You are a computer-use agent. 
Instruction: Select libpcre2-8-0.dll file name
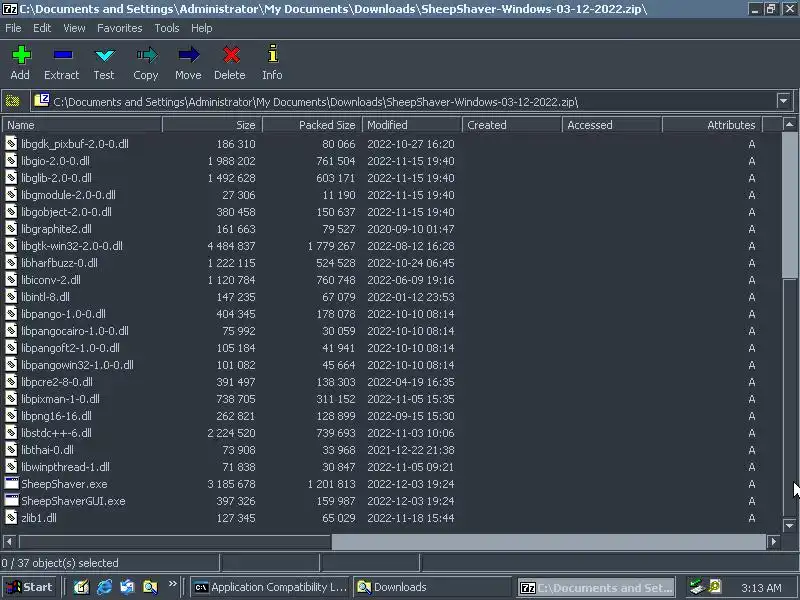coord(57,382)
